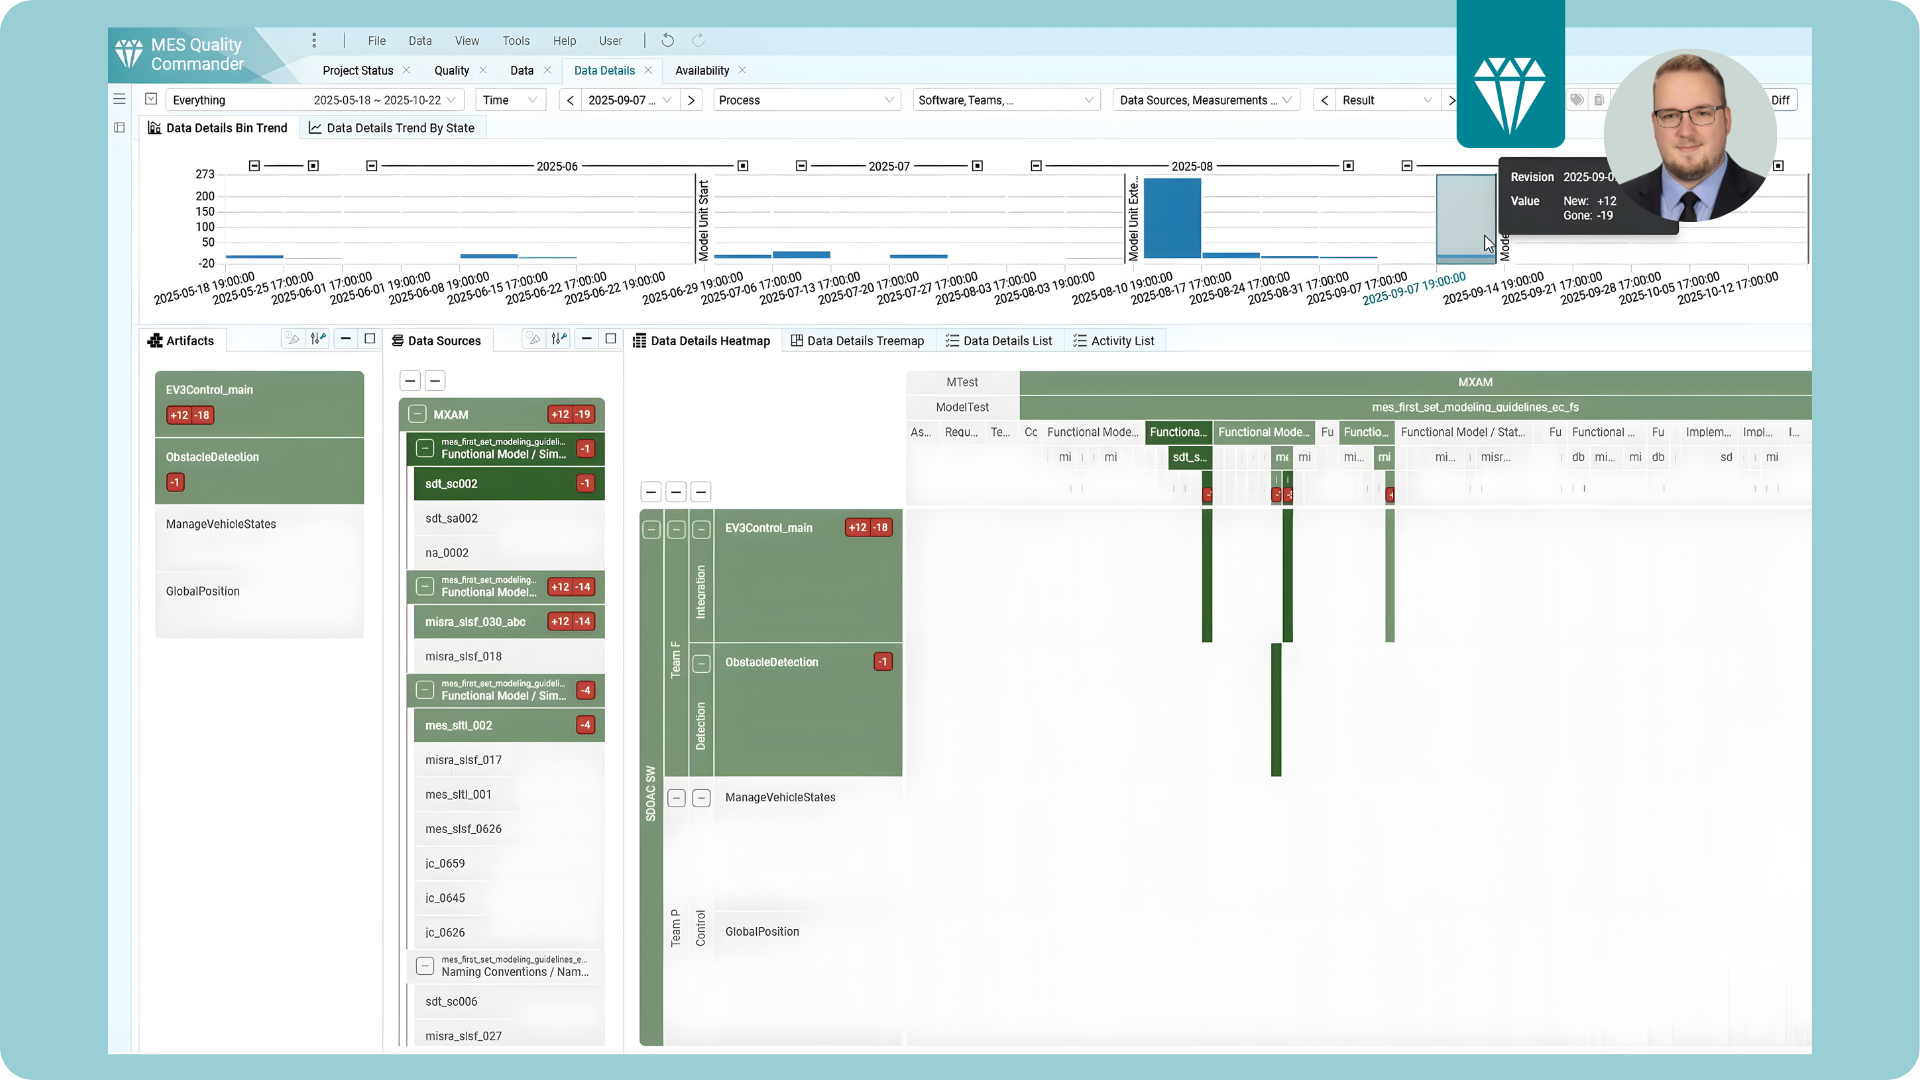Viewport: 1920px width, 1080px height.
Task: Open Artifacts panel filter settings icon
Action: click(x=318, y=339)
